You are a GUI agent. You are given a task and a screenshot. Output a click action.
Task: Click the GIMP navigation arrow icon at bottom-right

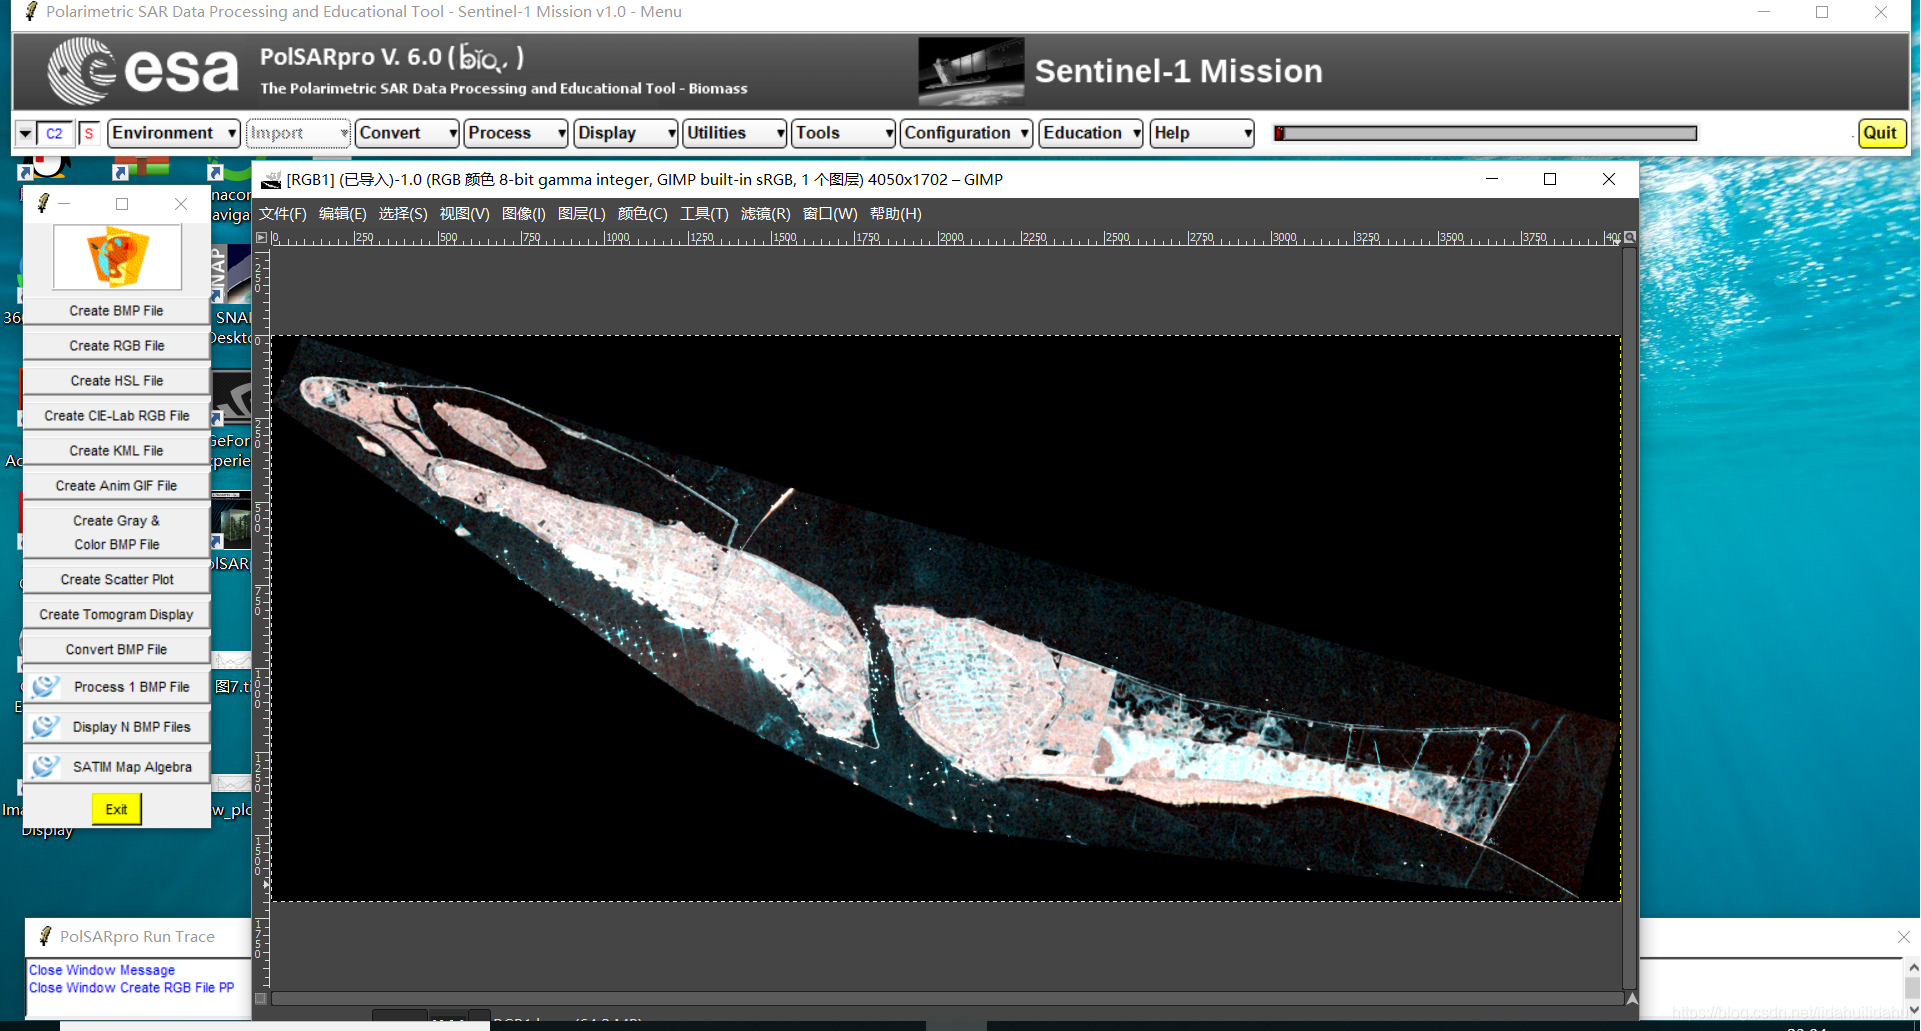tap(1631, 998)
